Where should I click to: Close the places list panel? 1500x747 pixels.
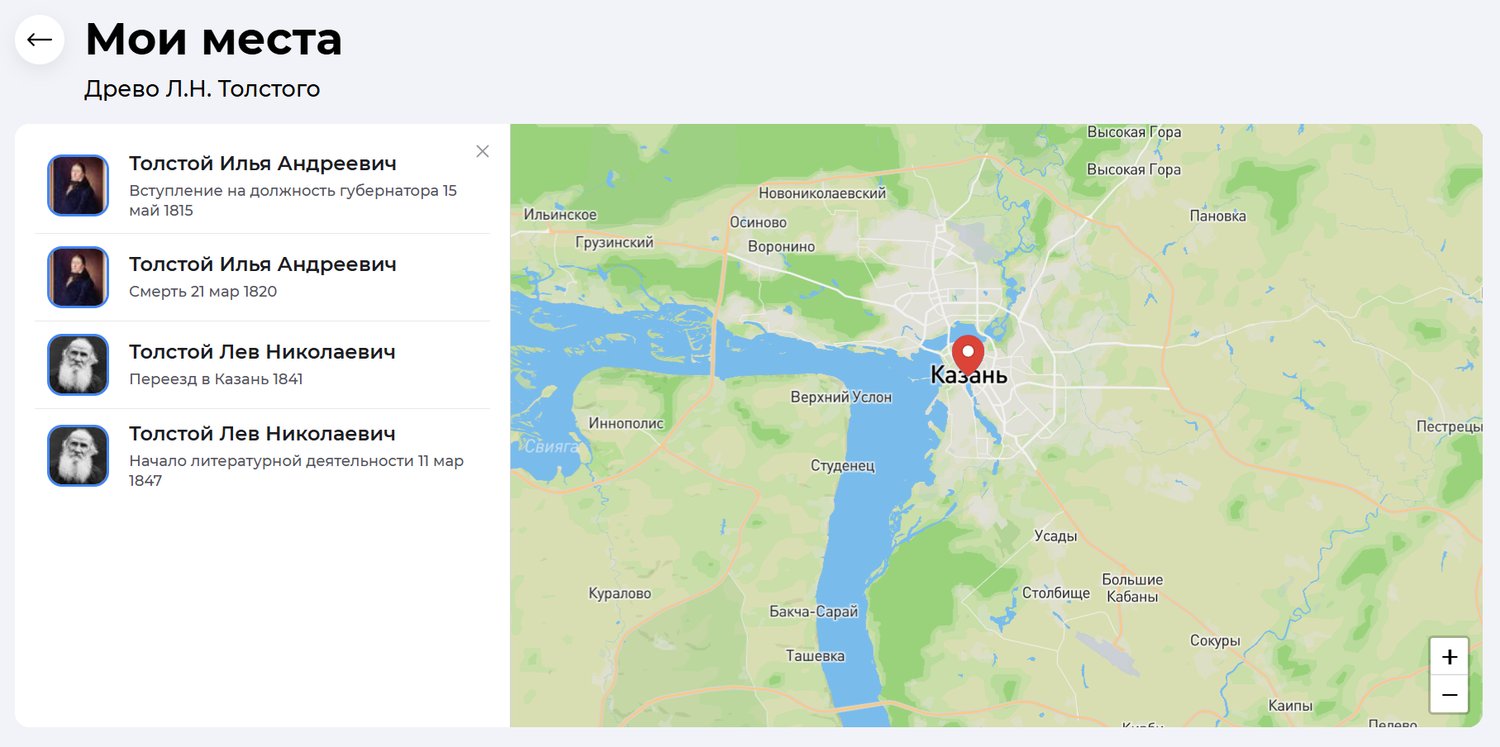482,151
